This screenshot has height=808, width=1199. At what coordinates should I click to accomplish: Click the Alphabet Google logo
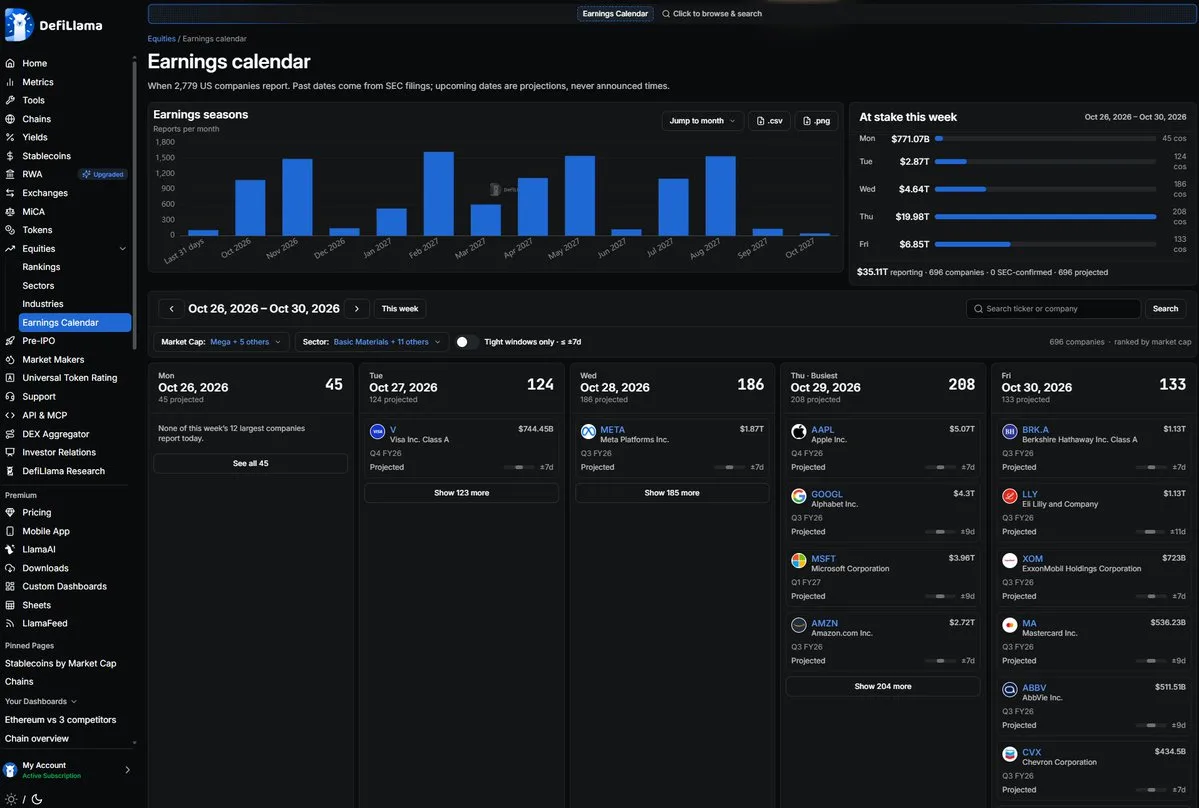(798, 496)
